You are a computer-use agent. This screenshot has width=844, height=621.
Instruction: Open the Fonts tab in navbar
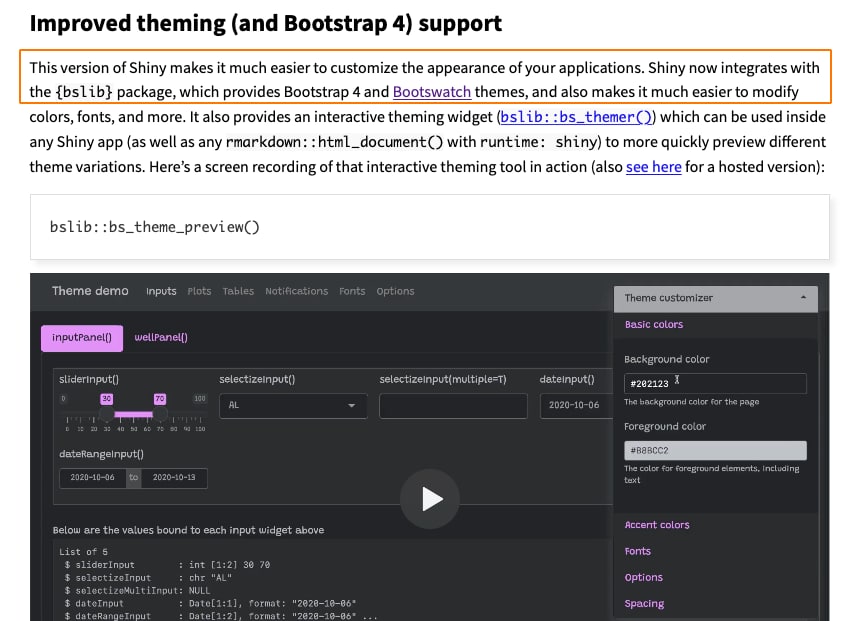point(352,291)
